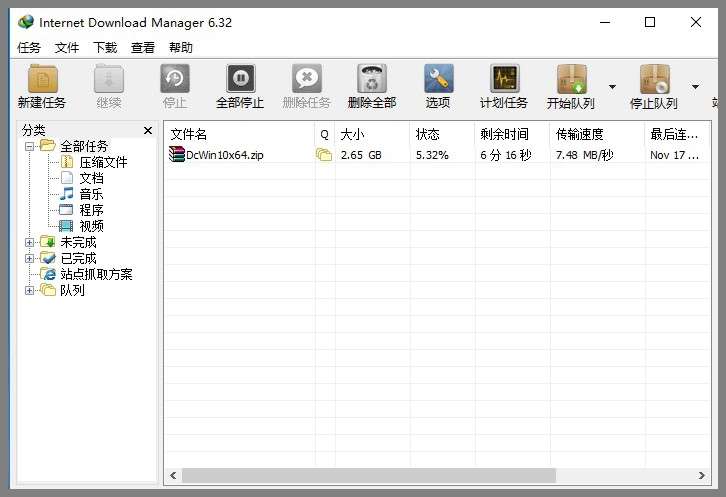
Task: Open the 查看 menu
Action: pos(143,47)
